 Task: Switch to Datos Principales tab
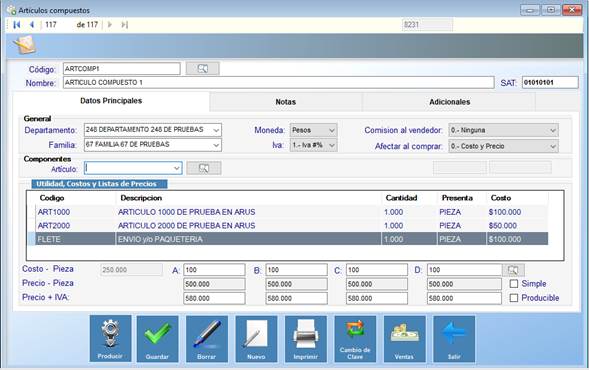[111, 101]
